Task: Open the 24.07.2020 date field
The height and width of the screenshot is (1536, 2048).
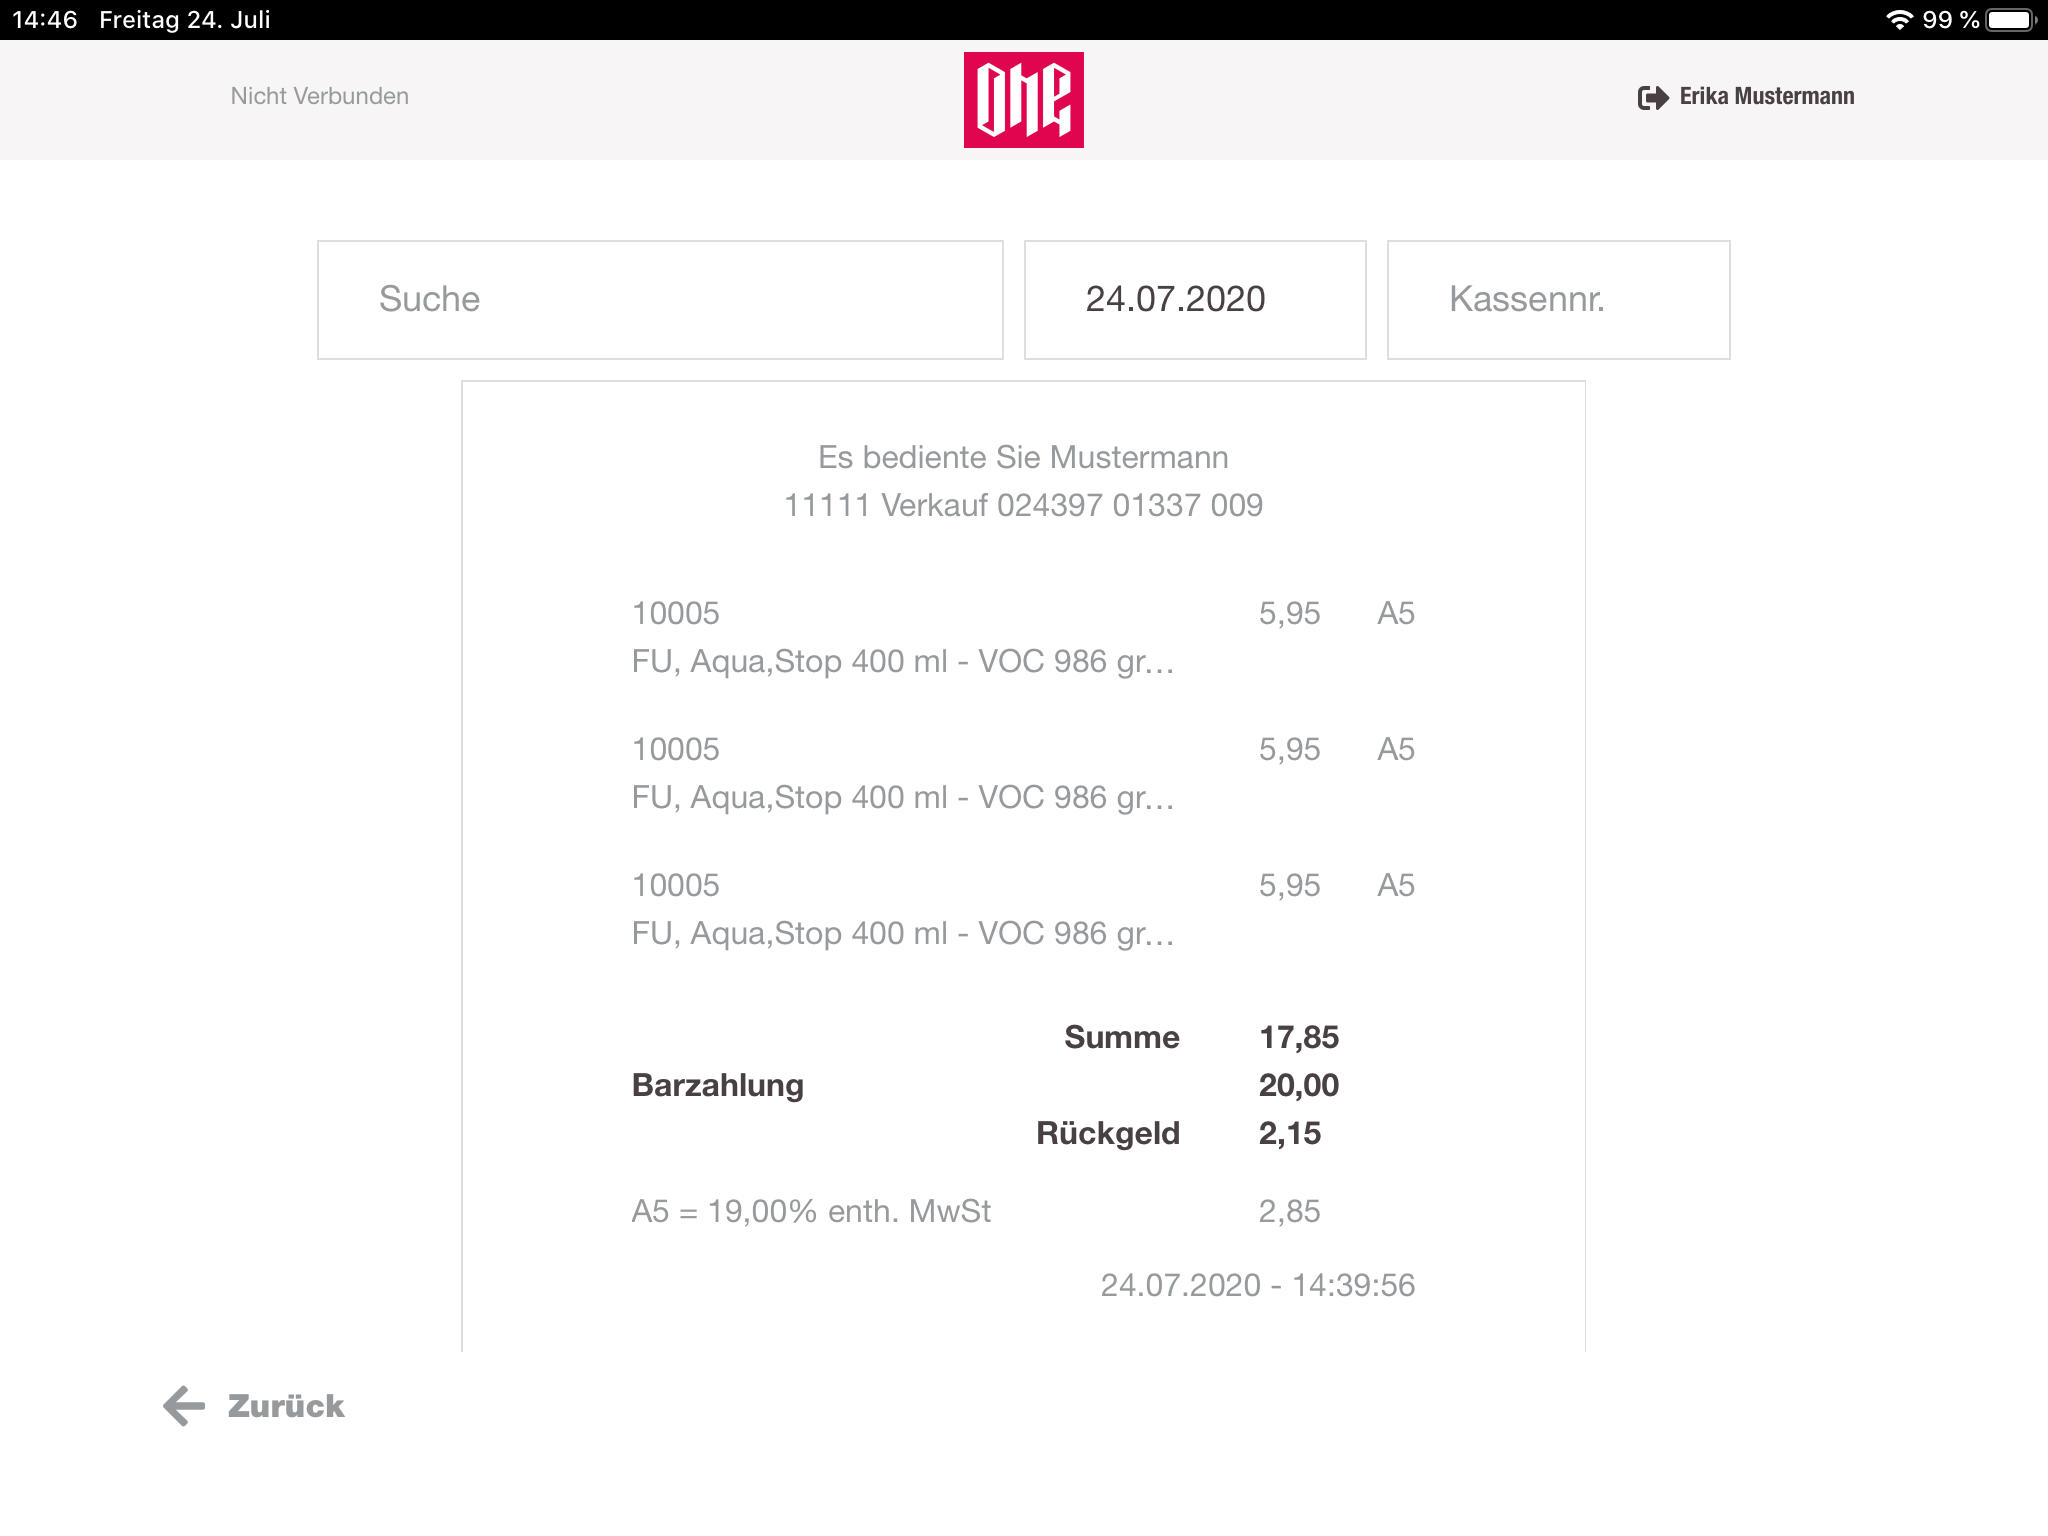Action: click(1195, 300)
